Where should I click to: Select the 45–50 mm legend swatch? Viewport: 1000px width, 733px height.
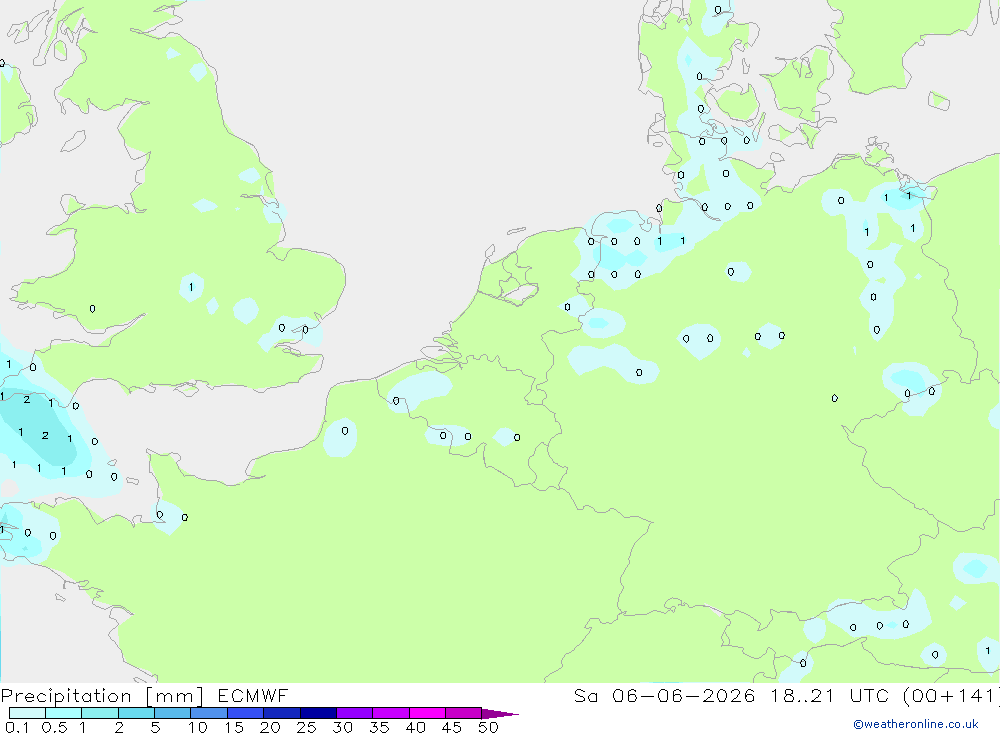pyautogui.click(x=464, y=713)
